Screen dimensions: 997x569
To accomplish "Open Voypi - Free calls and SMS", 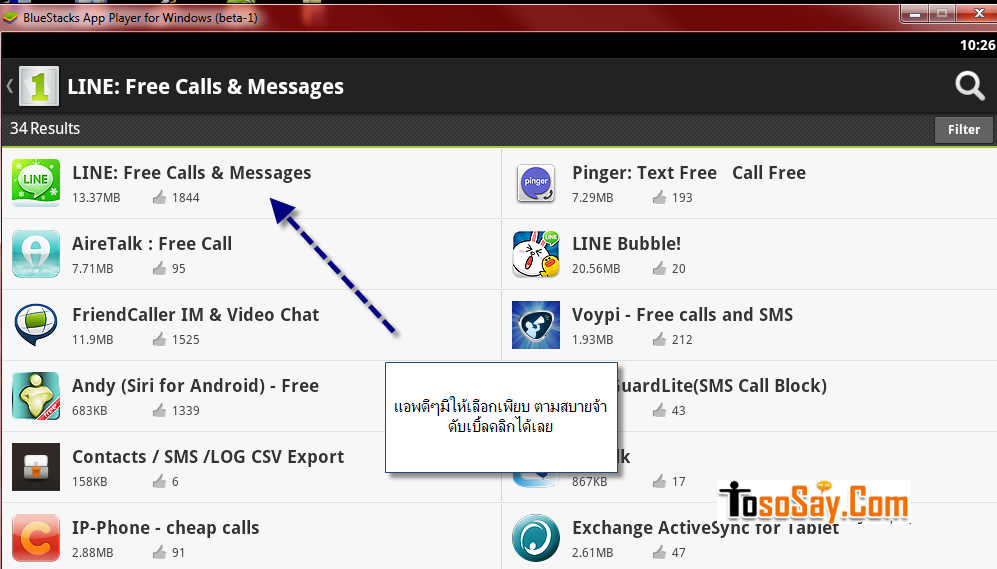I will pyautogui.click(x=682, y=315).
